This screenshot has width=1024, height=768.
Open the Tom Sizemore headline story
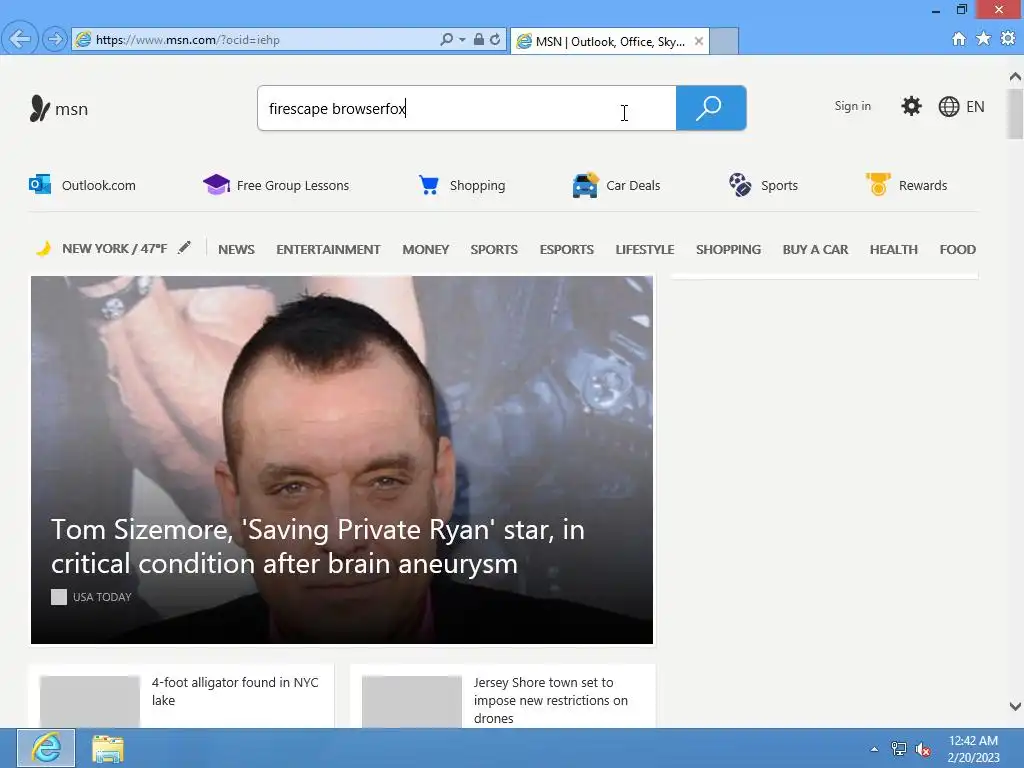click(318, 547)
